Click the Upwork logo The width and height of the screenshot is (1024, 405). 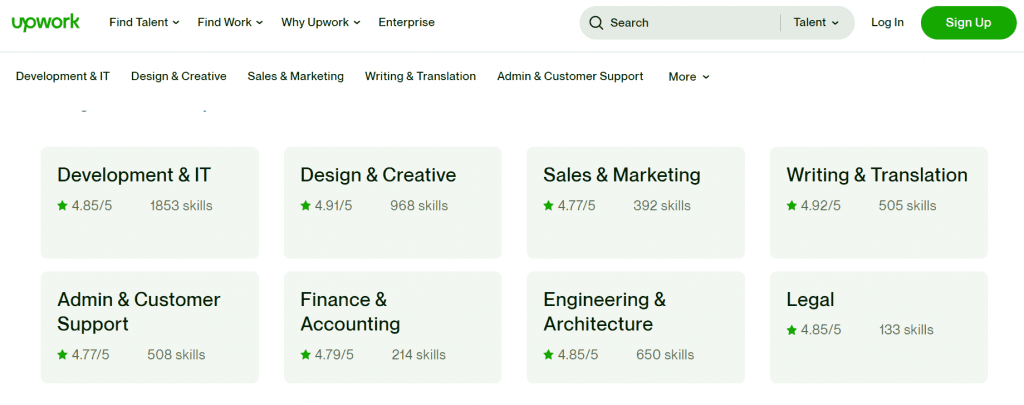click(45, 22)
